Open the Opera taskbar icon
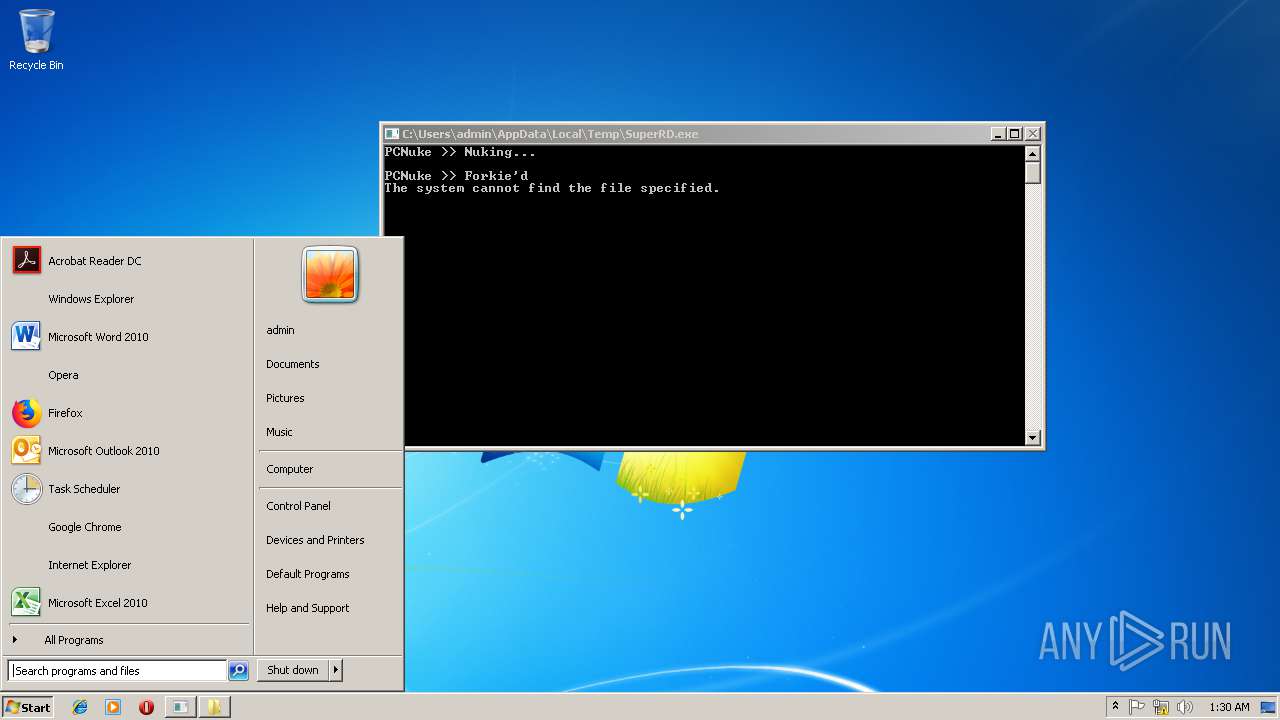This screenshot has width=1280, height=720. (x=146, y=707)
